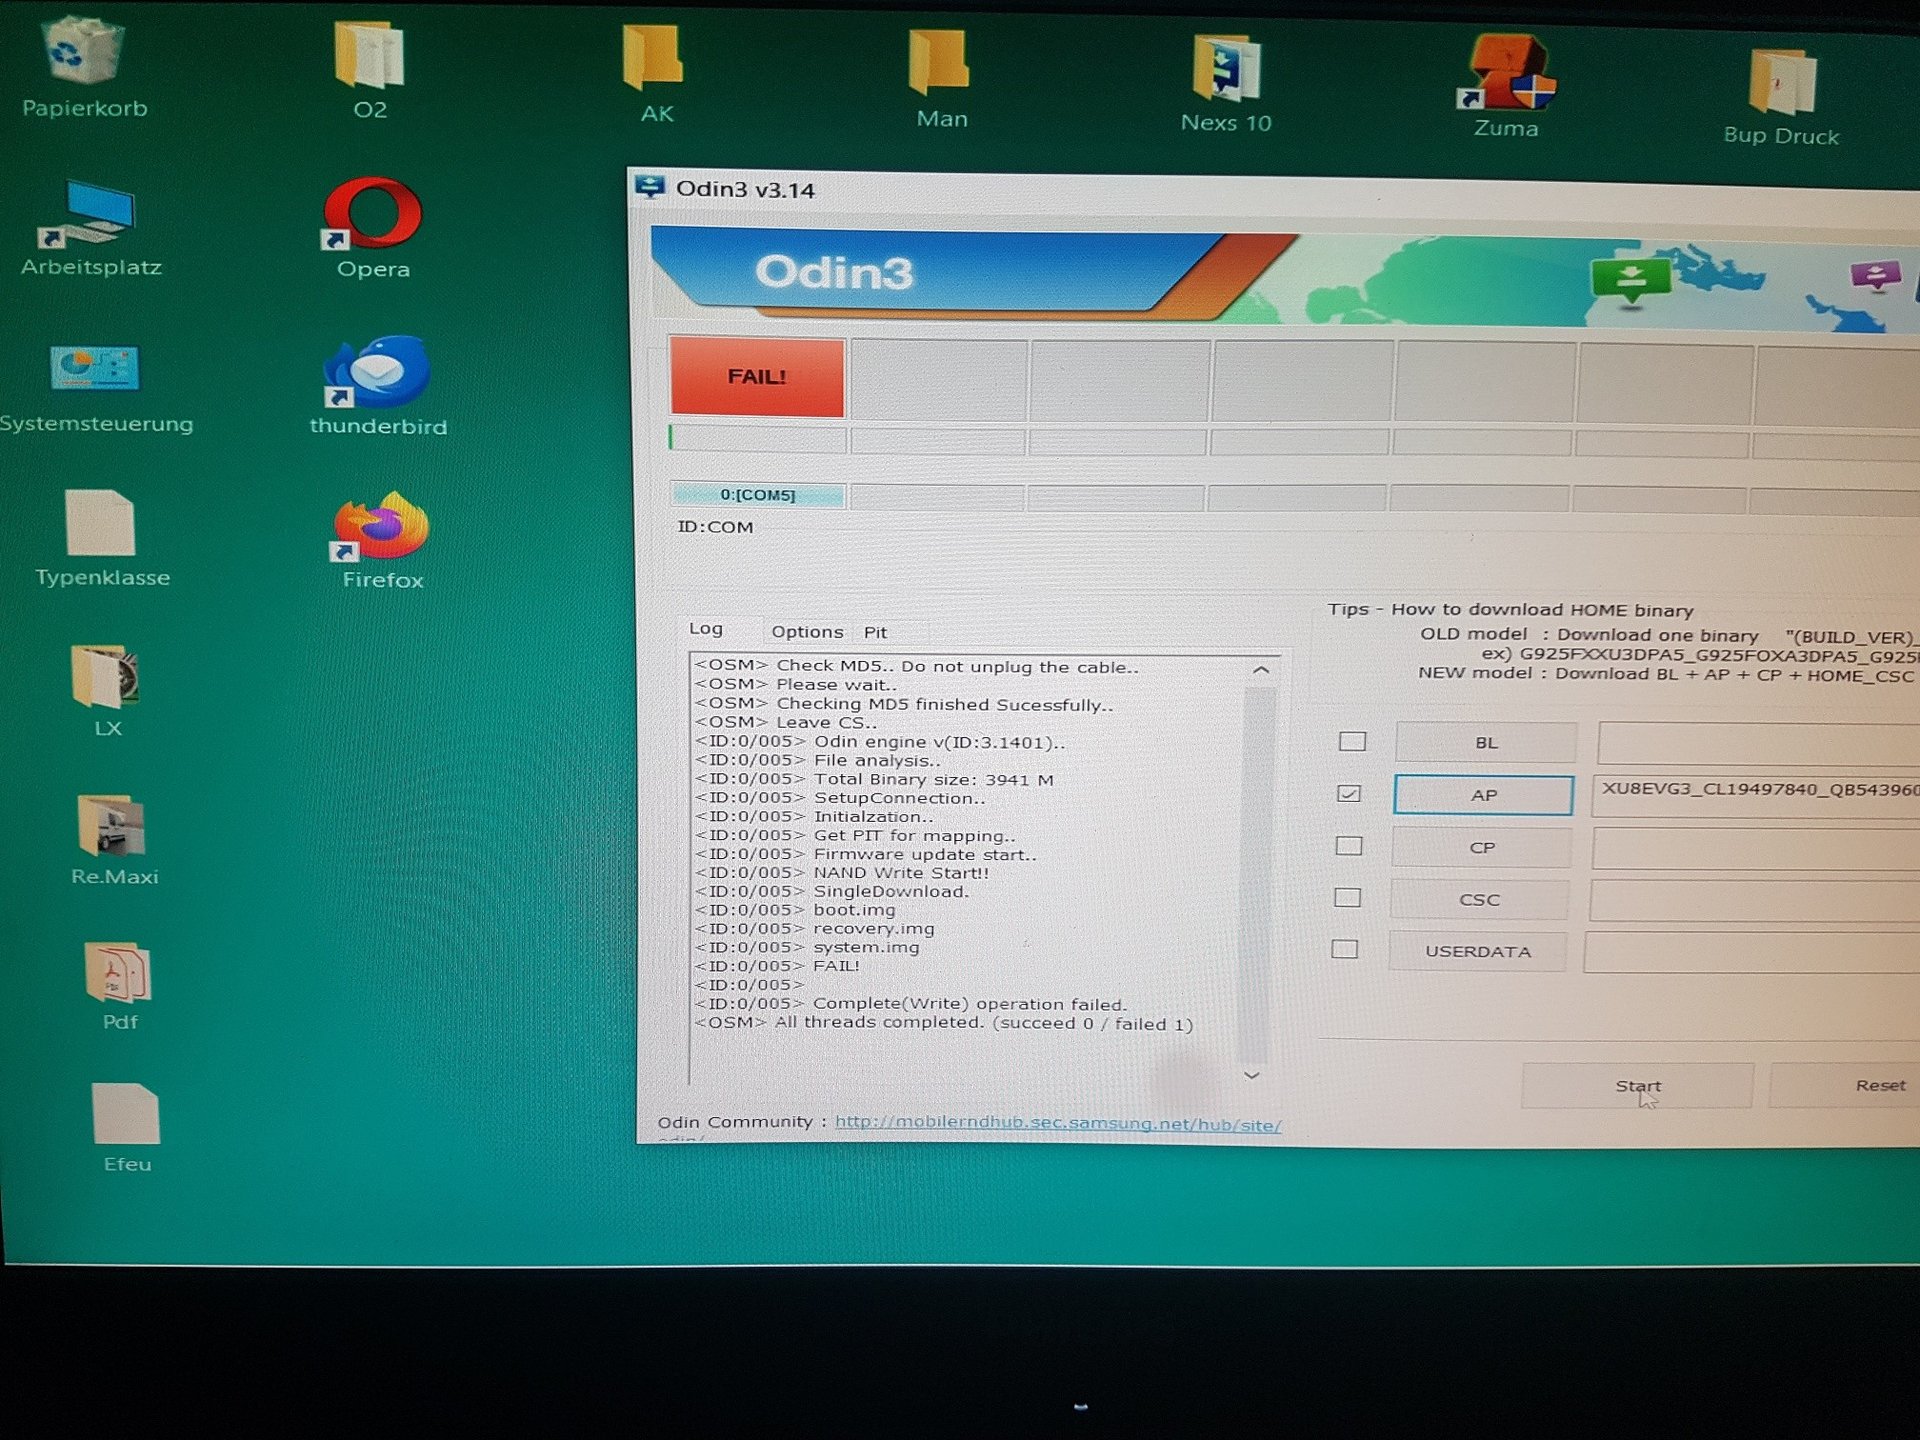Enable the USERDATA checkbox
The image size is (1920, 1440).
(1345, 949)
